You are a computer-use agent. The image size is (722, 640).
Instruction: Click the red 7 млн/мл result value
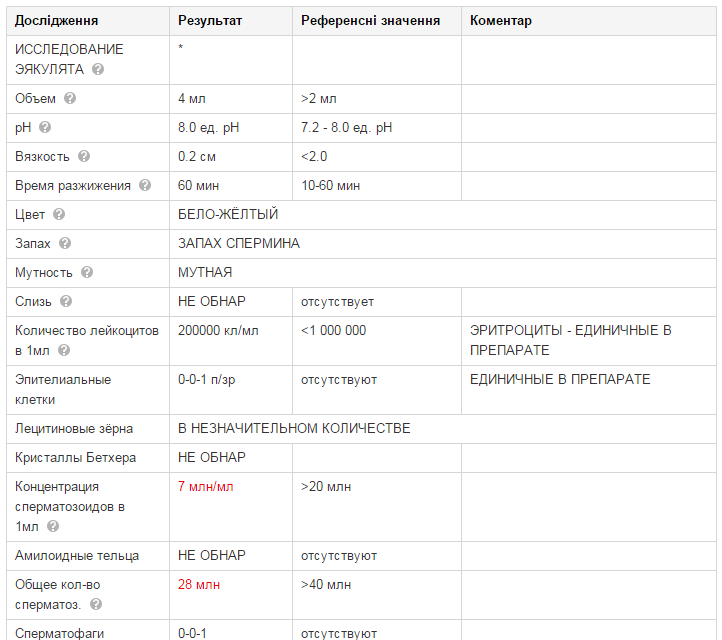(206, 487)
